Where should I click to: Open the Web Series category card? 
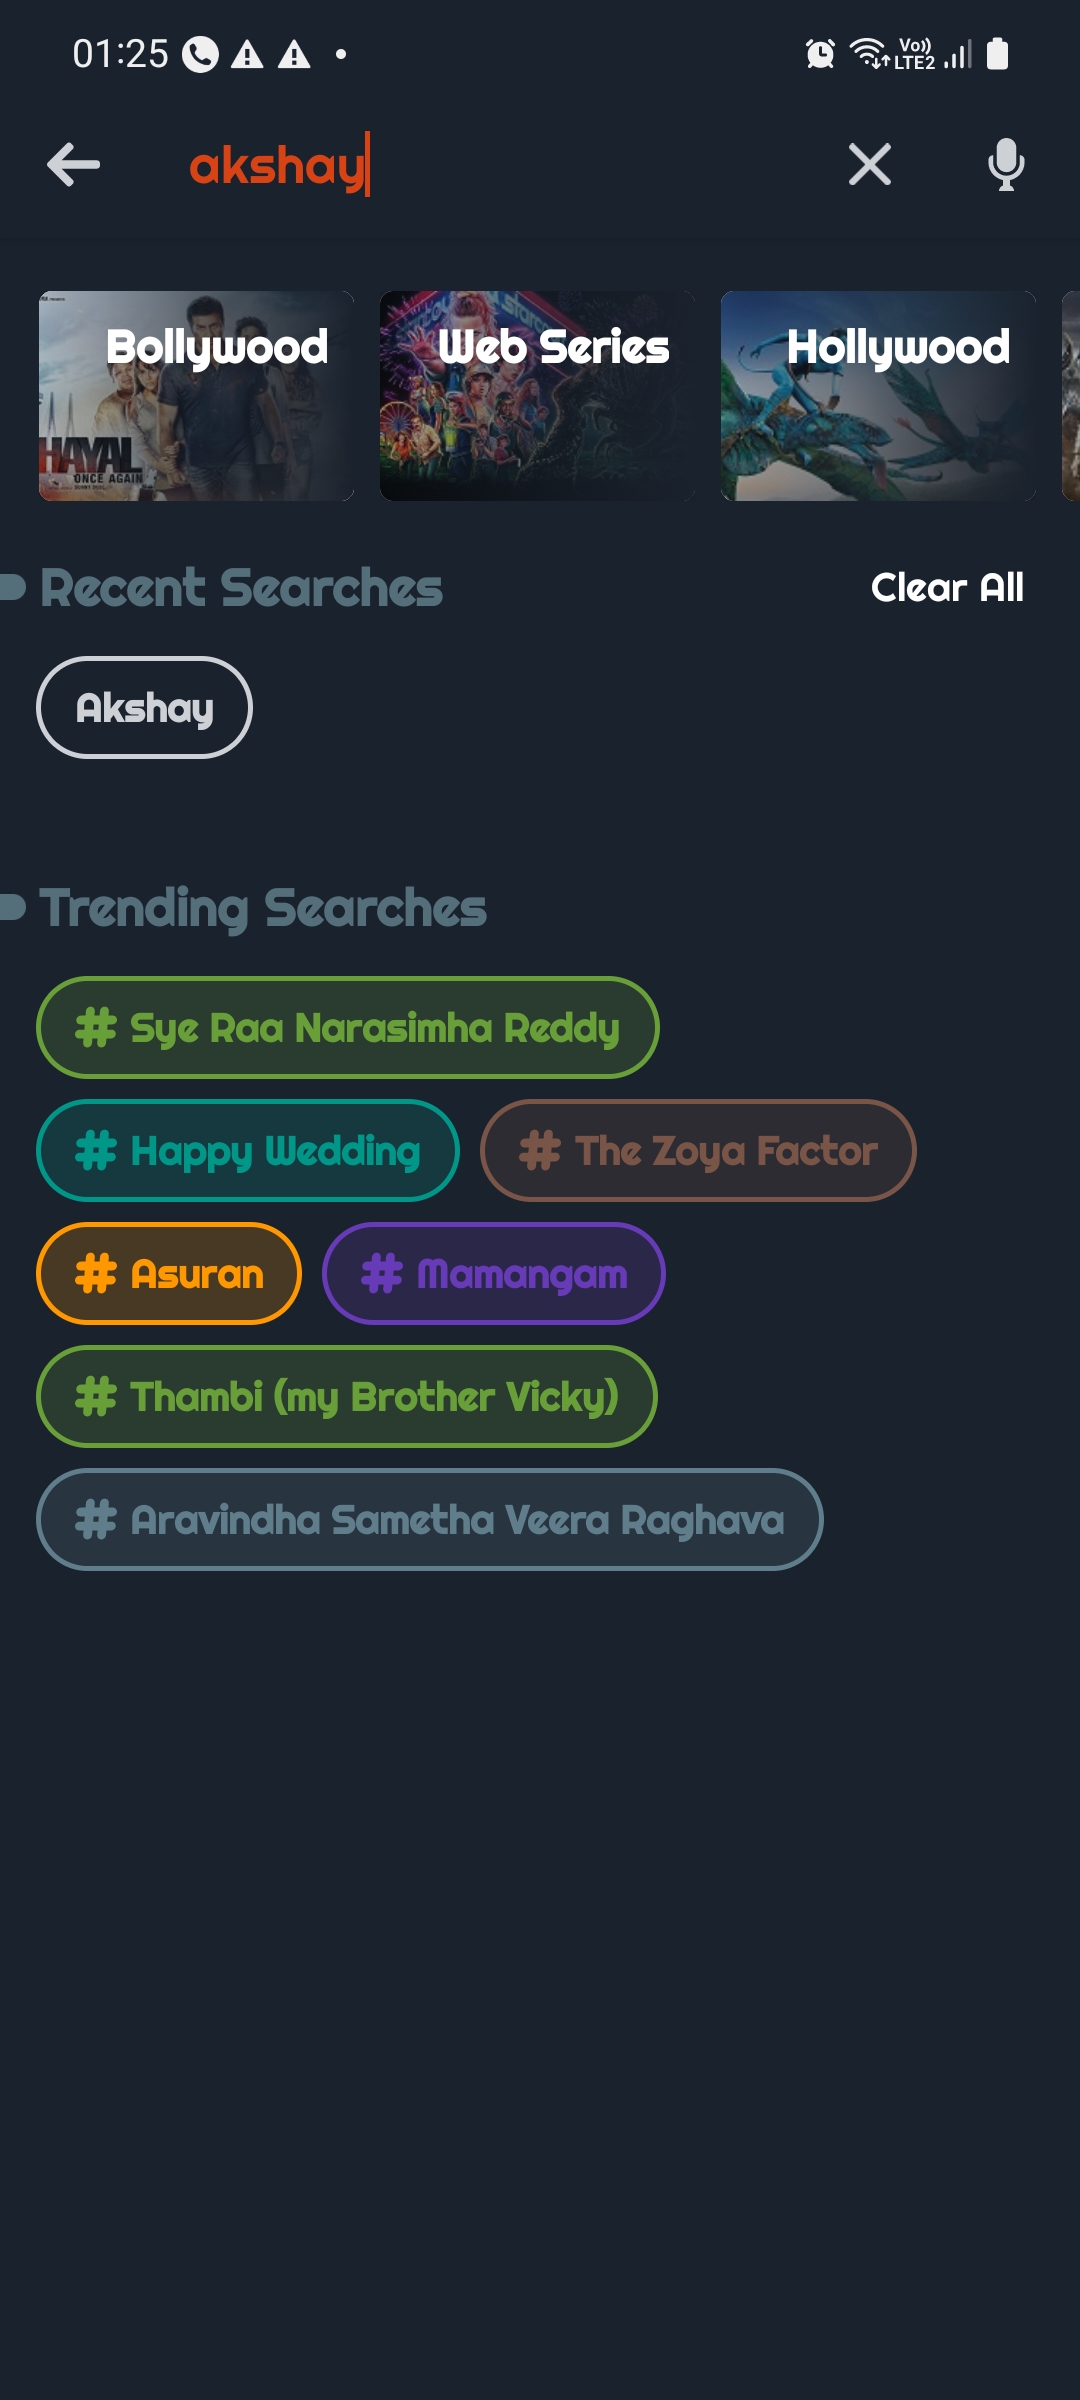pos(538,394)
